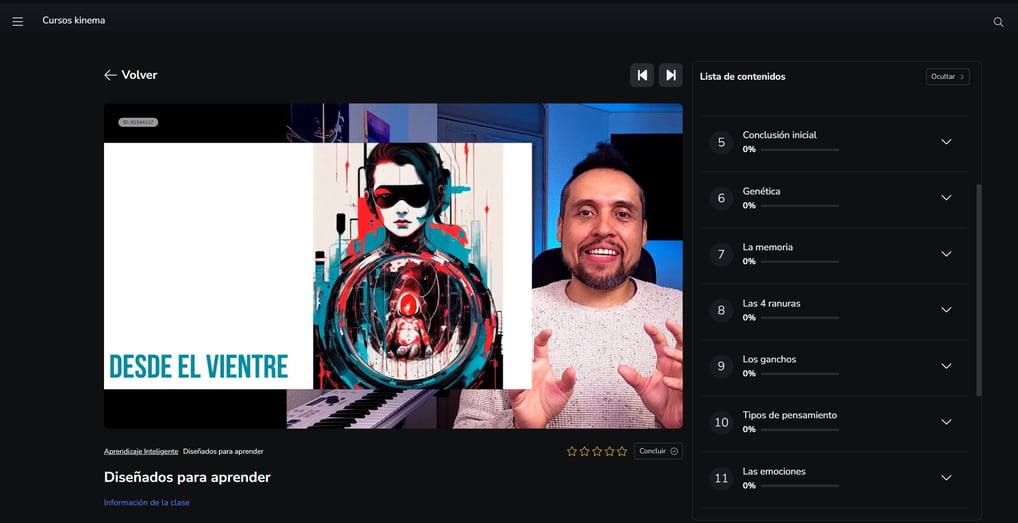
Task: Click the Cursos kinema site title
Action: tap(73, 20)
